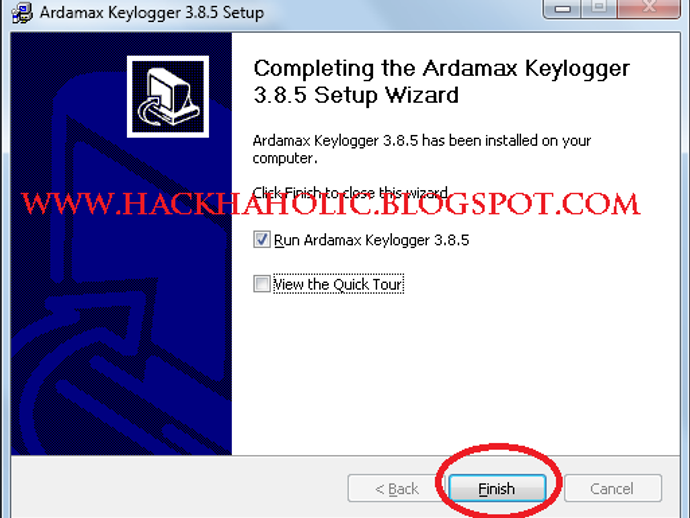Click the Cancel button

pos(613,489)
